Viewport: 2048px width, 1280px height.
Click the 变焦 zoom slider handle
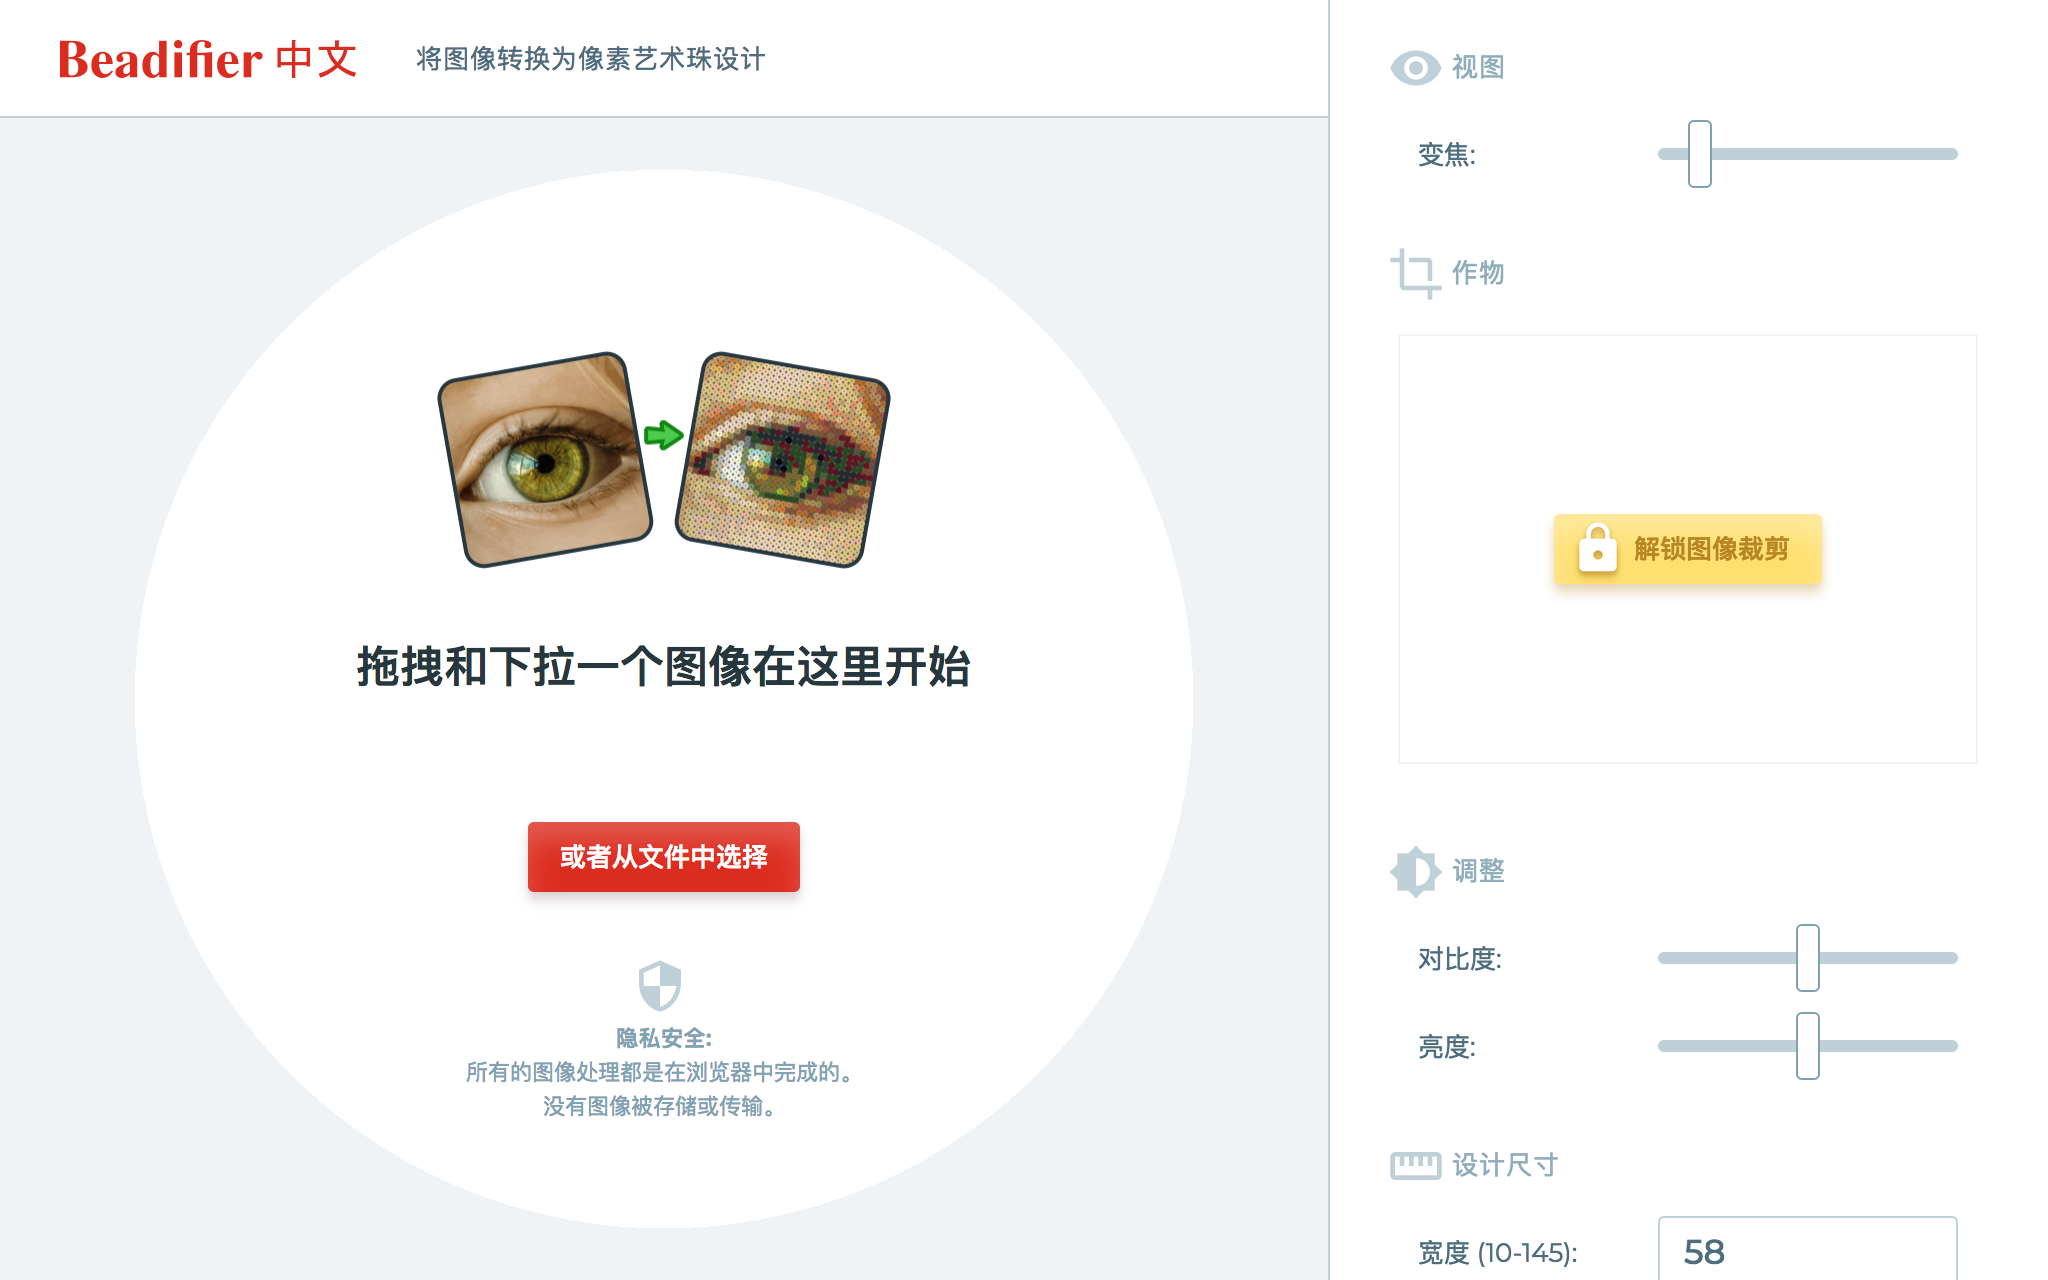point(1700,154)
